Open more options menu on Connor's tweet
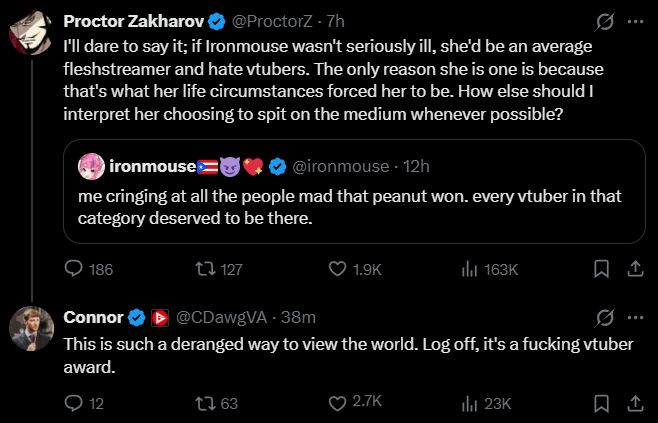658x423 pixels. tap(635, 318)
